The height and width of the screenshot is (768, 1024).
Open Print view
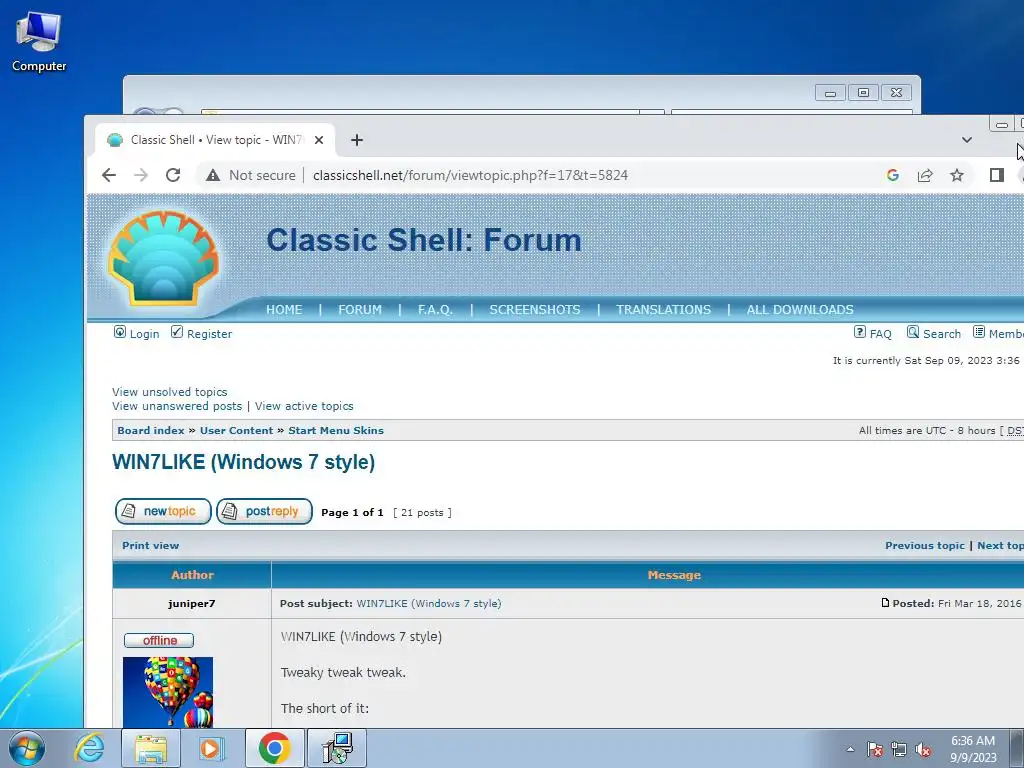click(x=150, y=545)
